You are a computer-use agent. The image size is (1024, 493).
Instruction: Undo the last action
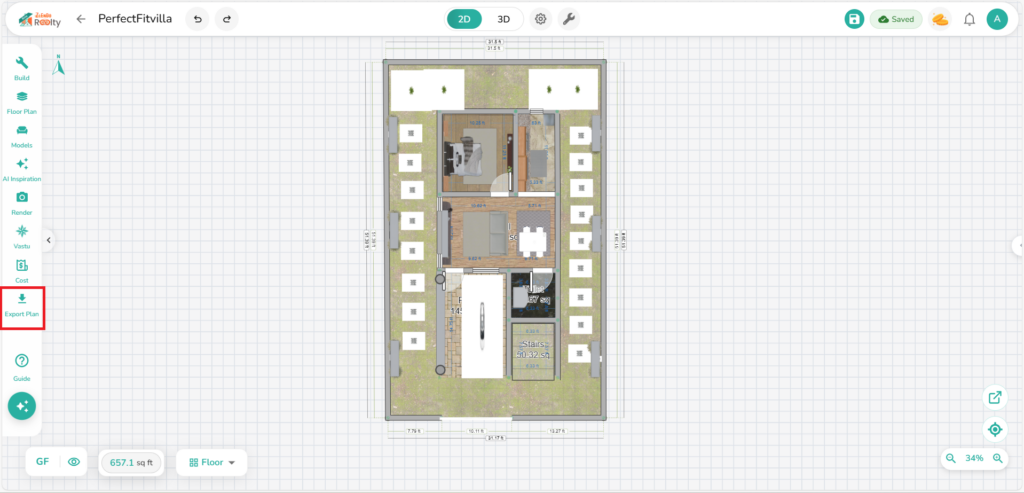tap(198, 19)
